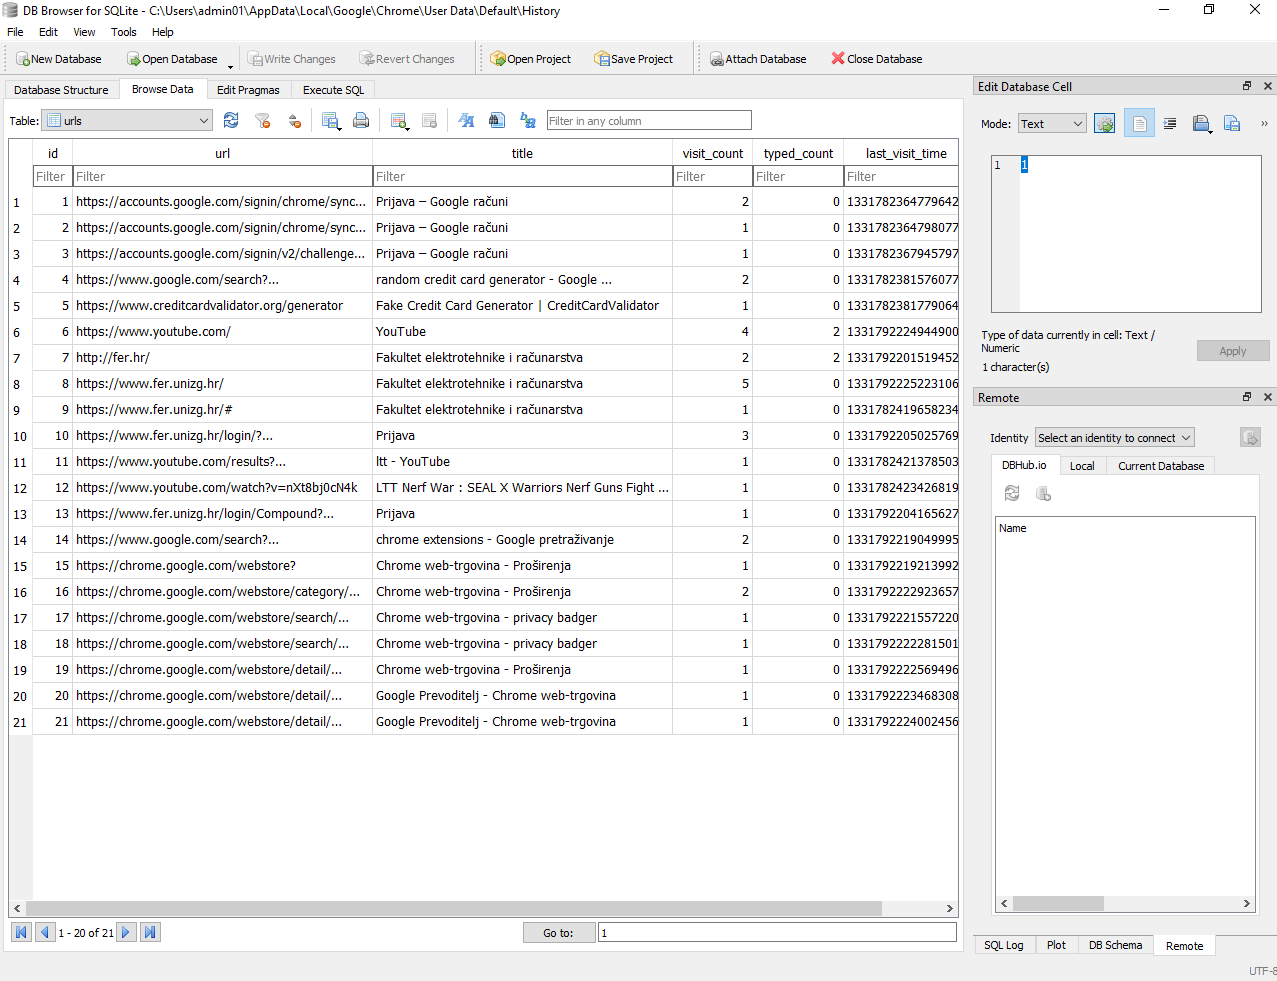Click the find in table binoculars icon
This screenshot has height=981, width=1277.
(x=497, y=121)
